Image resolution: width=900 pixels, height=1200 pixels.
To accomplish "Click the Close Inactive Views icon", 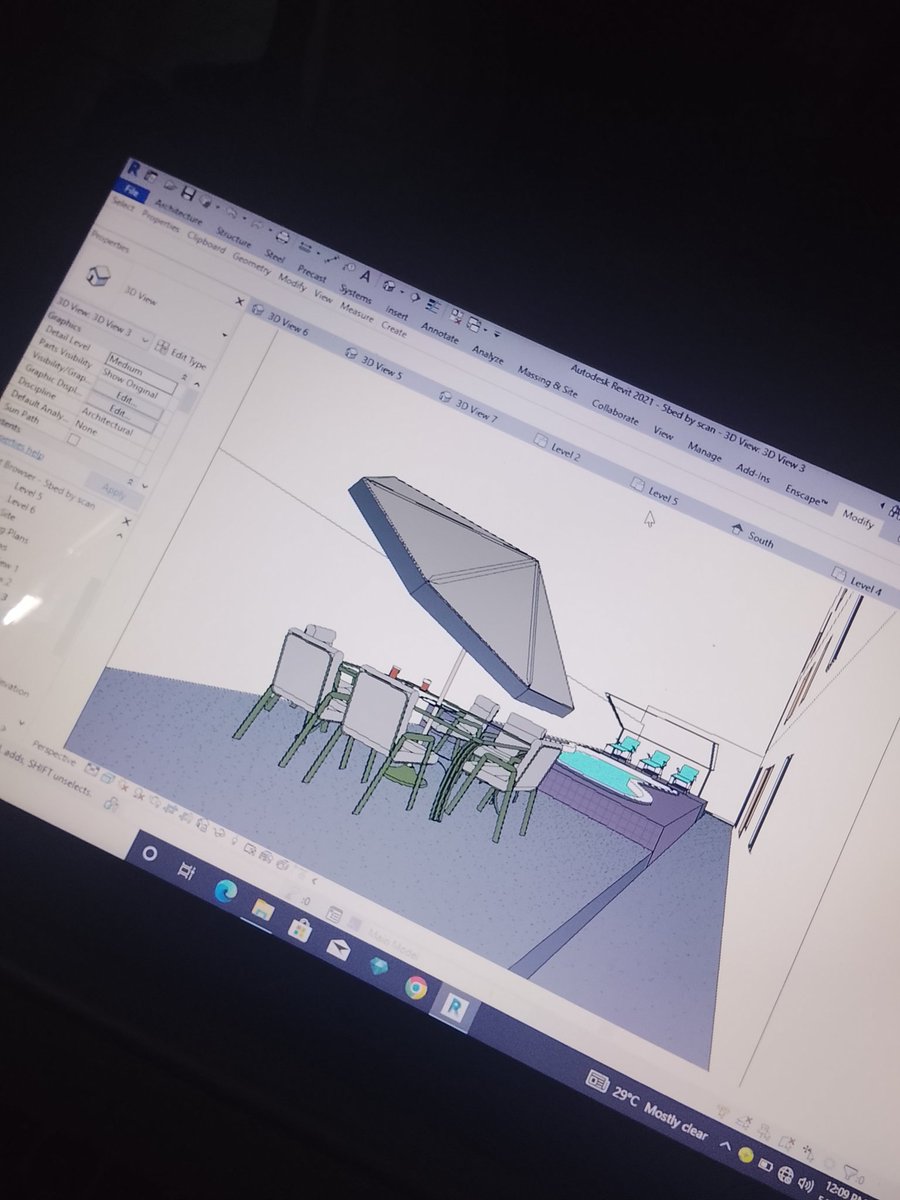I will pos(456,318).
